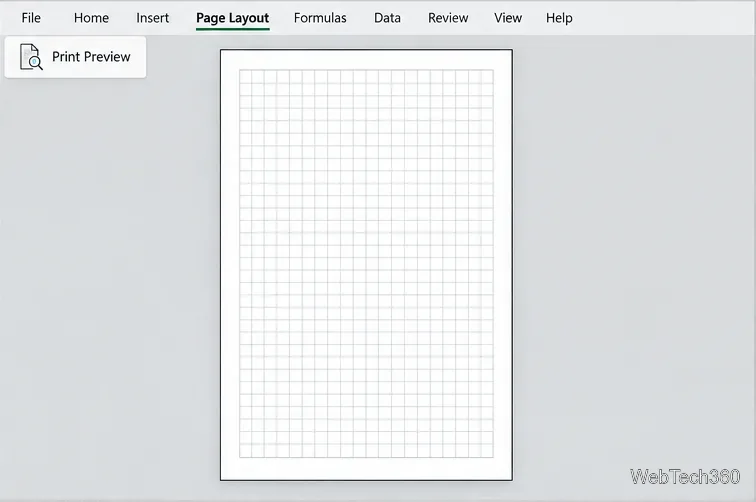Switch to the Home tab
Screen dimensions: 756x502
91,18
